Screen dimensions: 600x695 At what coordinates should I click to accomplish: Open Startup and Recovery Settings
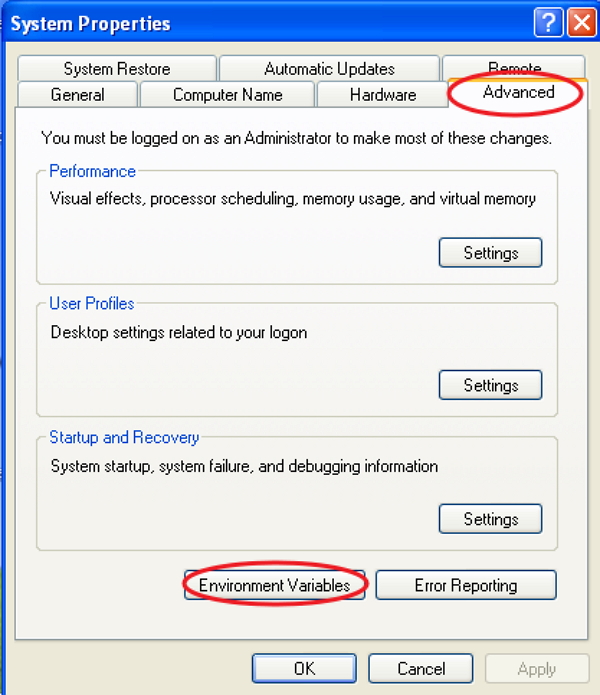coord(490,519)
